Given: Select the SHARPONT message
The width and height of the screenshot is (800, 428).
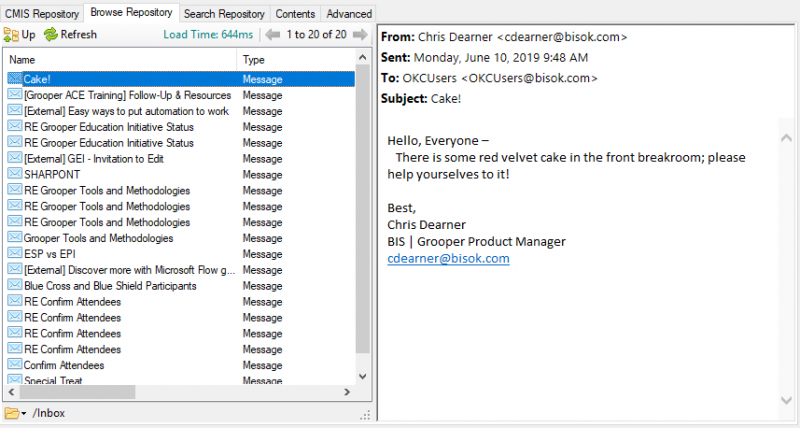Looking at the screenshot, I should (x=52, y=174).
